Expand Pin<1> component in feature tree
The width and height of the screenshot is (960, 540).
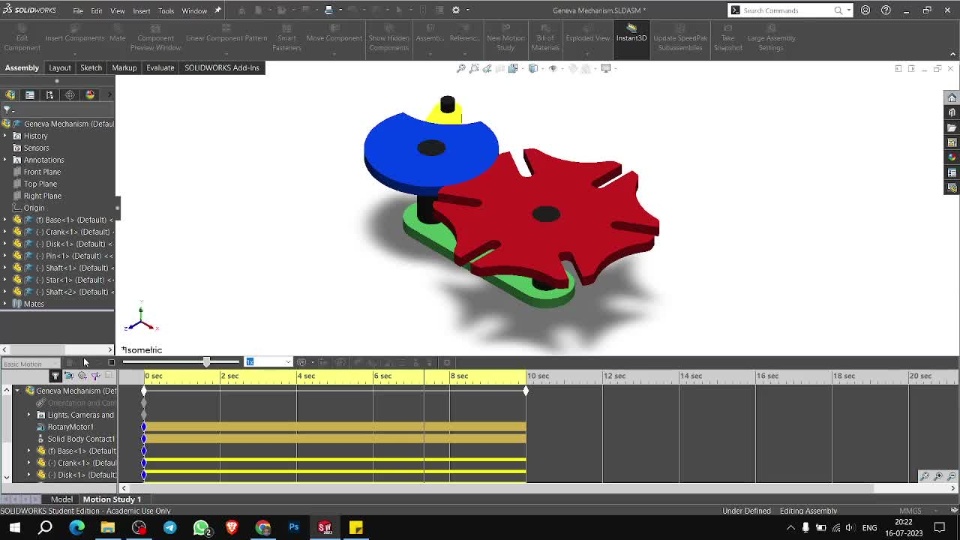pyautogui.click(x=6, y=256)
